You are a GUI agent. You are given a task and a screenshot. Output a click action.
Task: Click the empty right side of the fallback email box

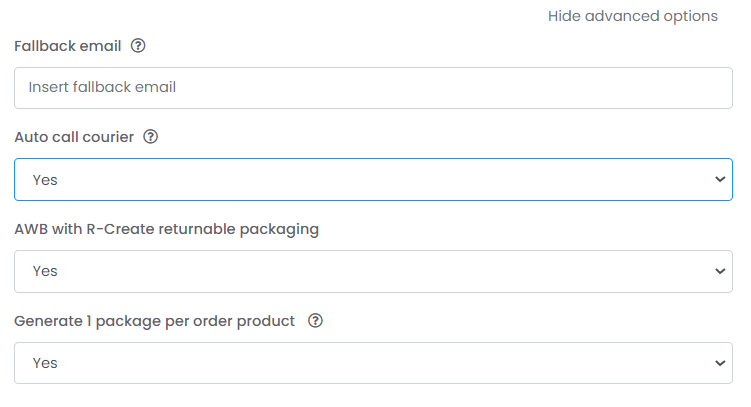pyautogui.click(x=527, y=88)
